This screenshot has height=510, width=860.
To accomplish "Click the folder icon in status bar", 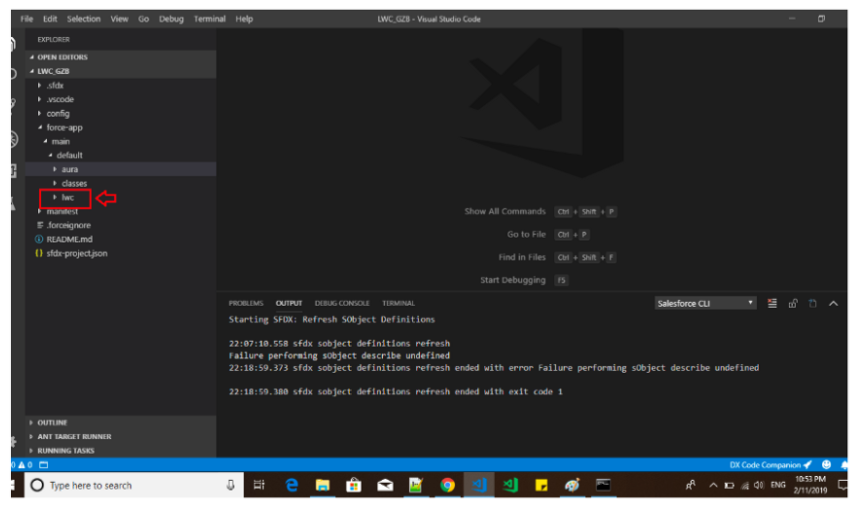I will point(44,464).
